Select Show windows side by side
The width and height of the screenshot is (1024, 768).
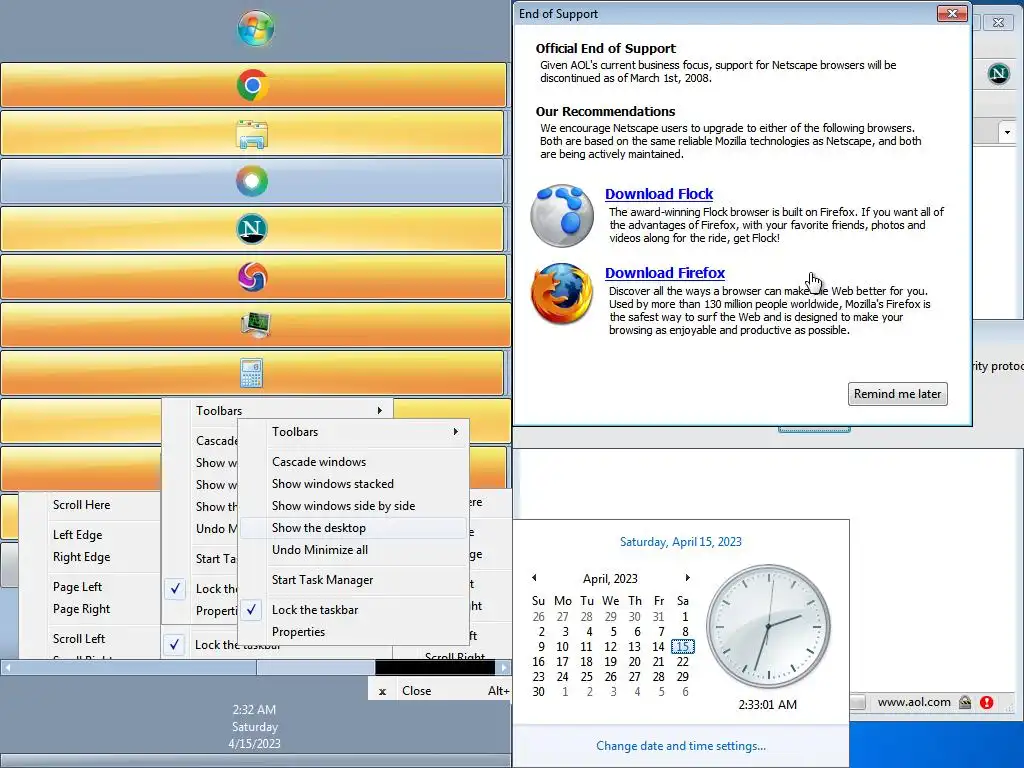[x=355, y=506]
